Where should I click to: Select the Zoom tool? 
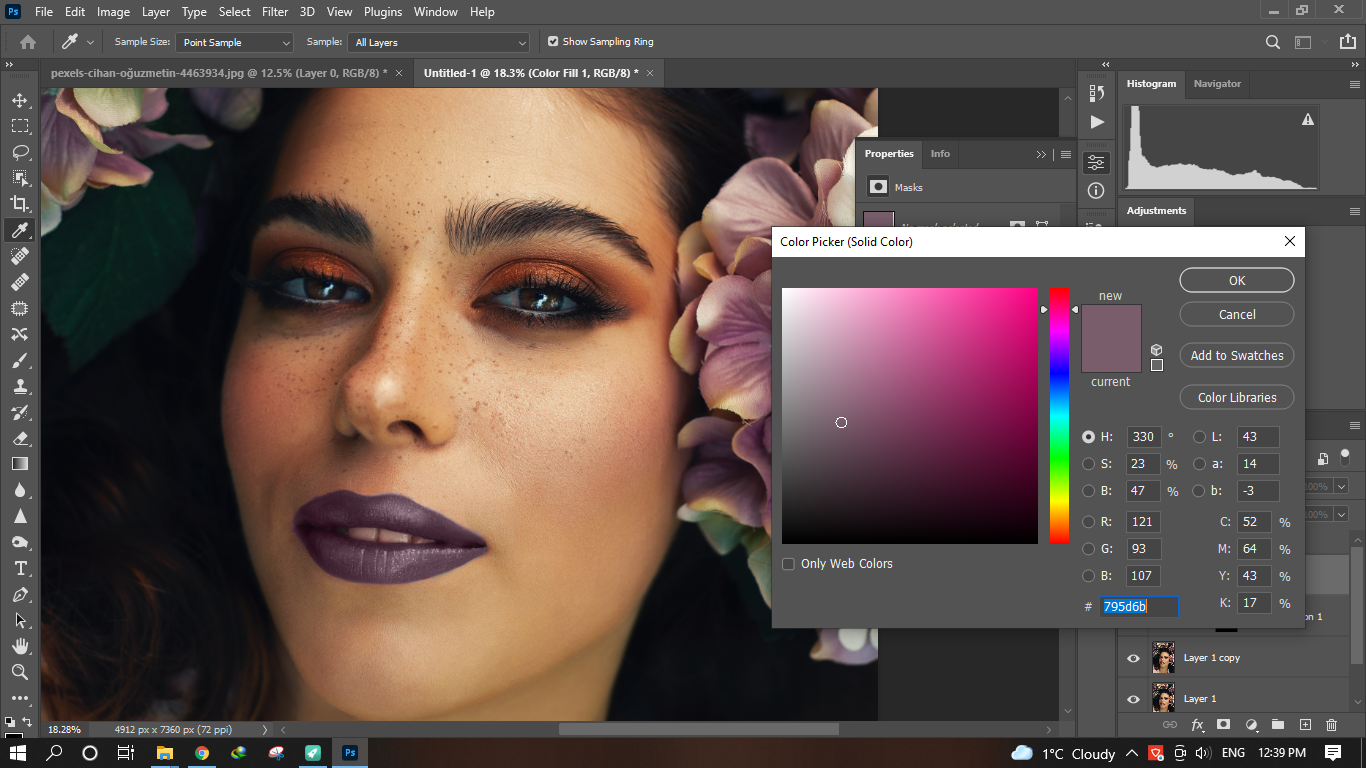[x=20, y=672]
